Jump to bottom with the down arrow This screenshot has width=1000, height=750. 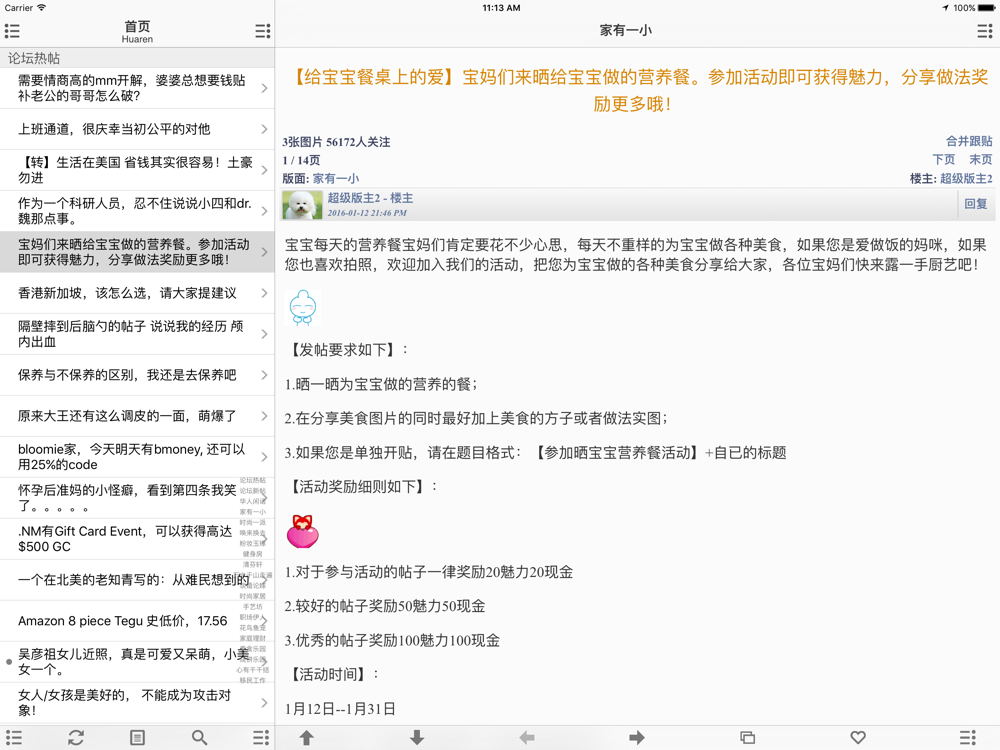(x=417, y=737)
